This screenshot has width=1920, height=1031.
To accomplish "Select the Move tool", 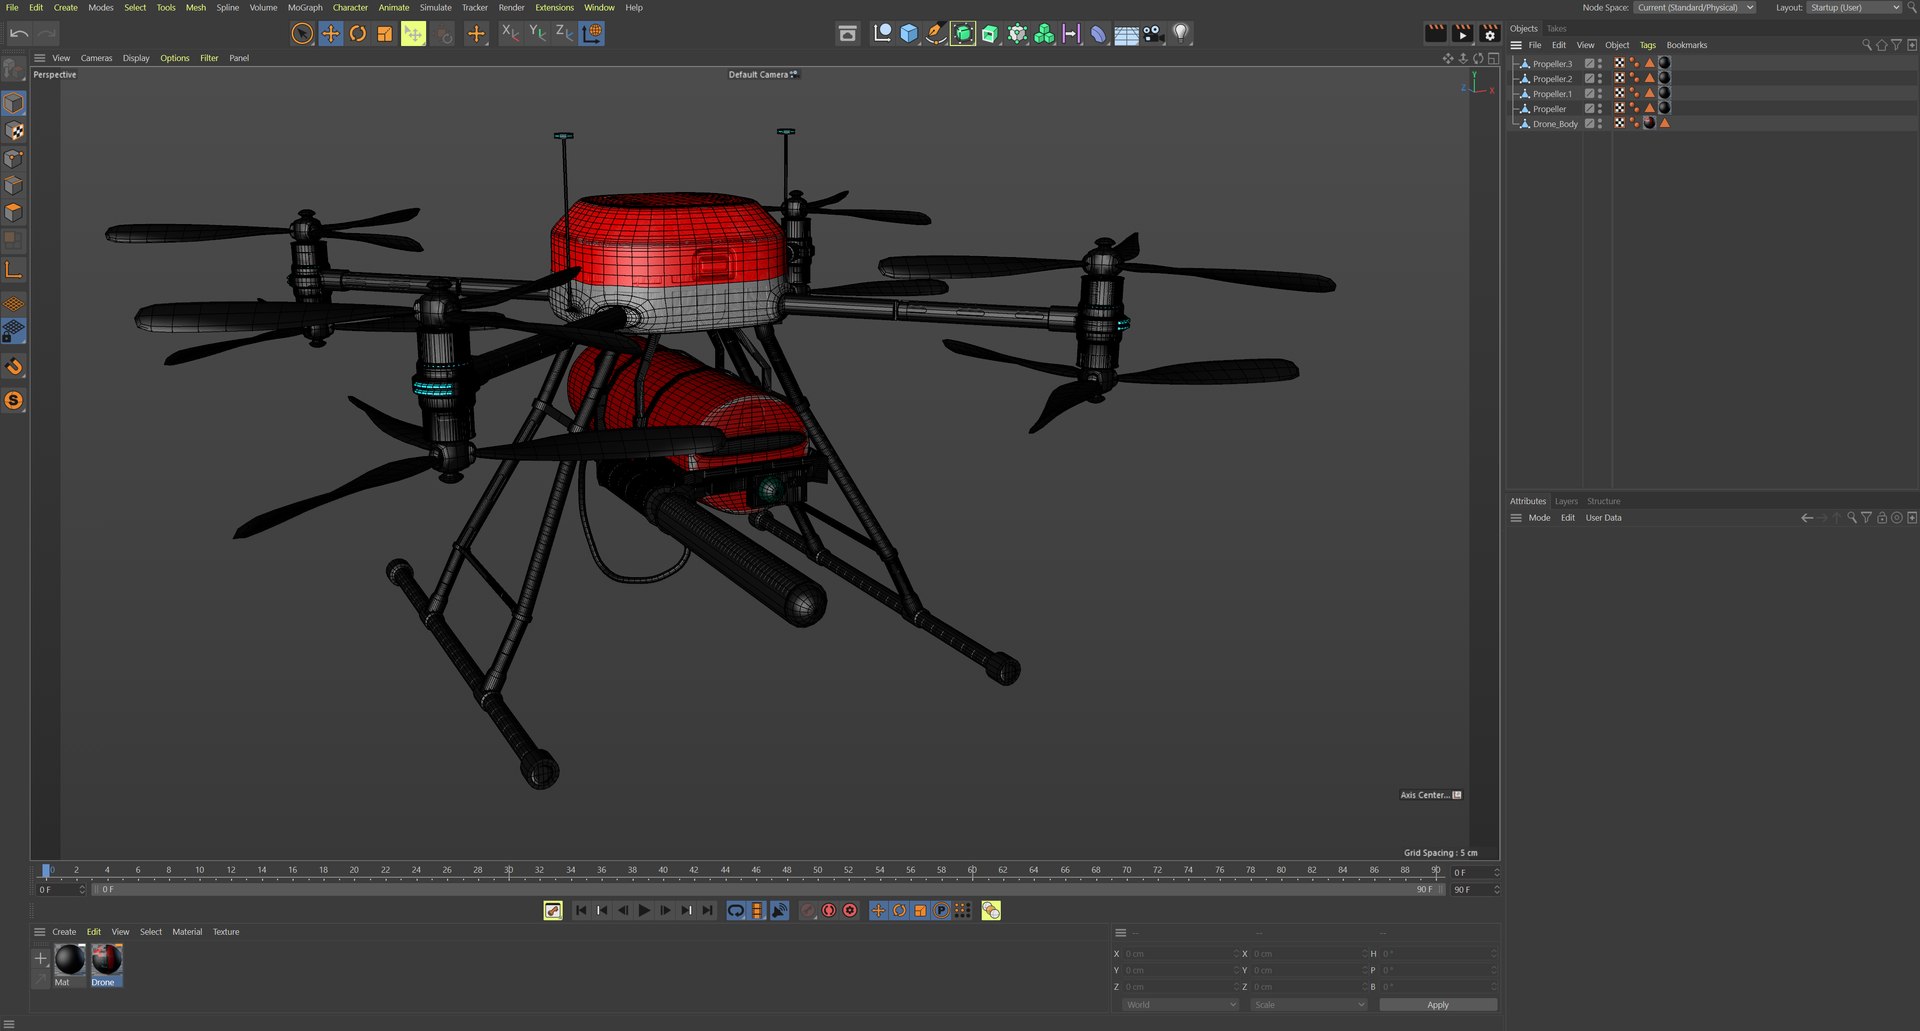I will (330, 33).
